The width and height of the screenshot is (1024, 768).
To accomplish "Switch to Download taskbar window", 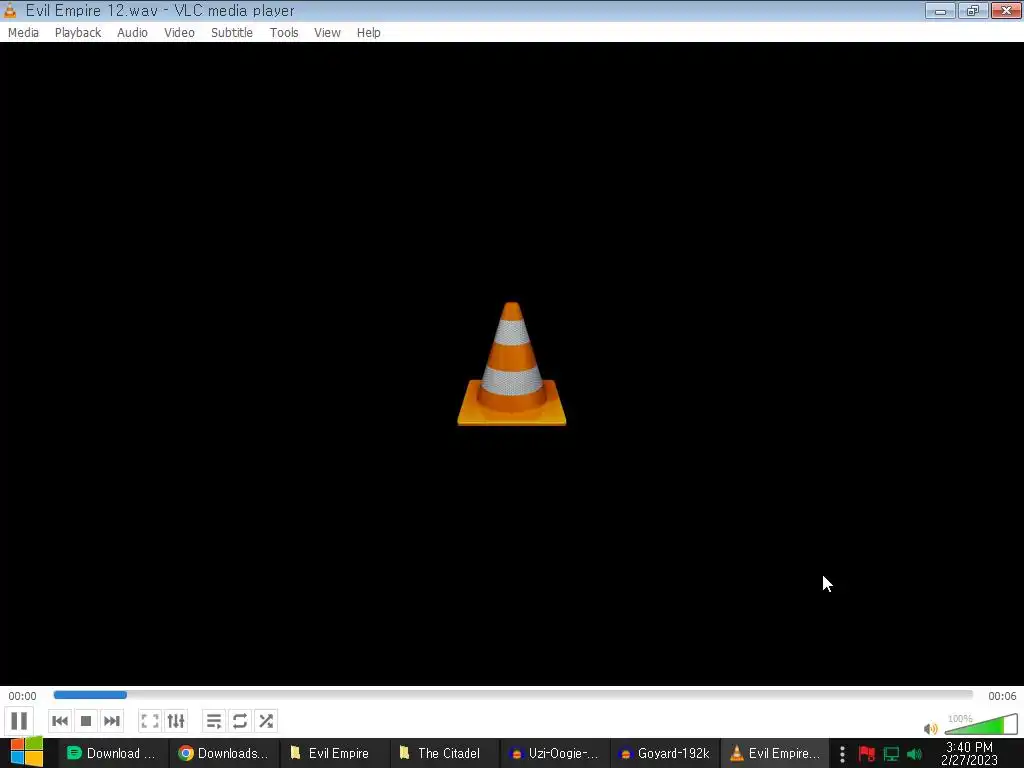I will (113, 753).
